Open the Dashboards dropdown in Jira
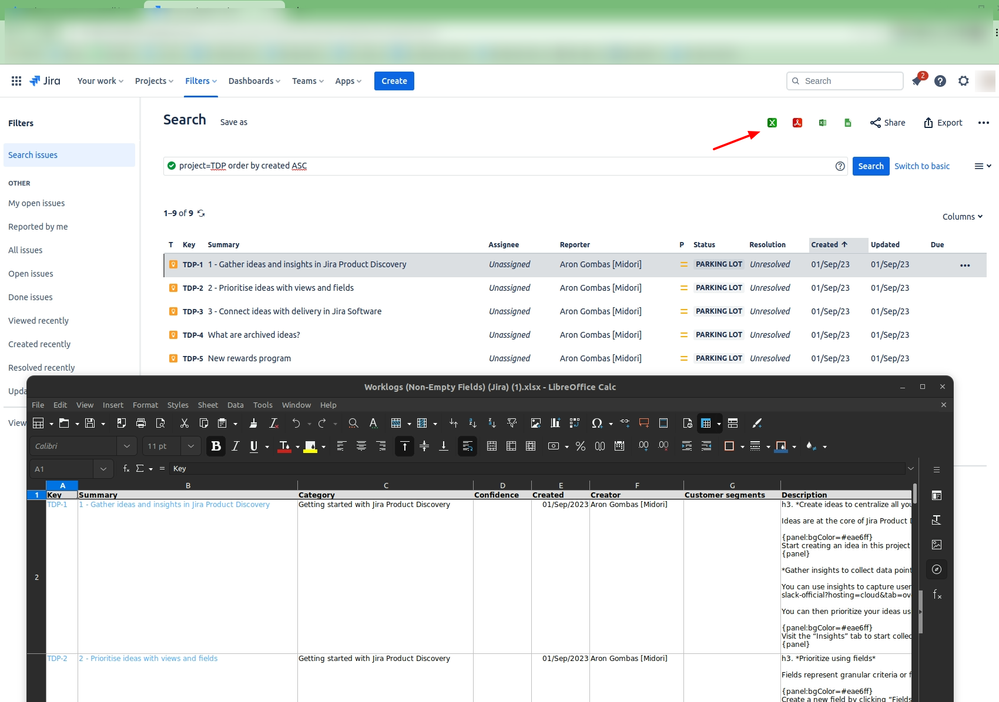Screen dimensions: 999x702 (x=254, y=81)
